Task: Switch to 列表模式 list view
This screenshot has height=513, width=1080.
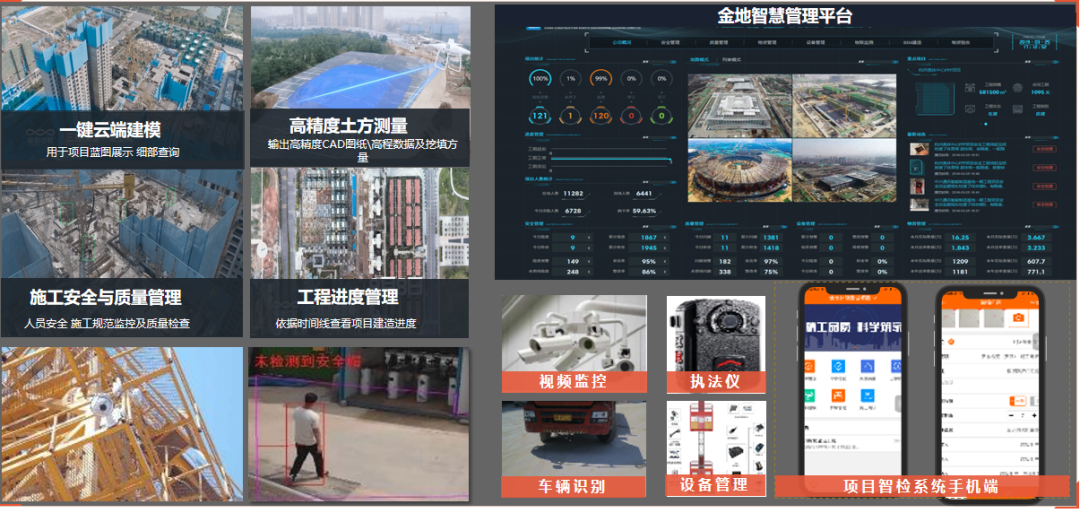Action: [x=731, y=60]
